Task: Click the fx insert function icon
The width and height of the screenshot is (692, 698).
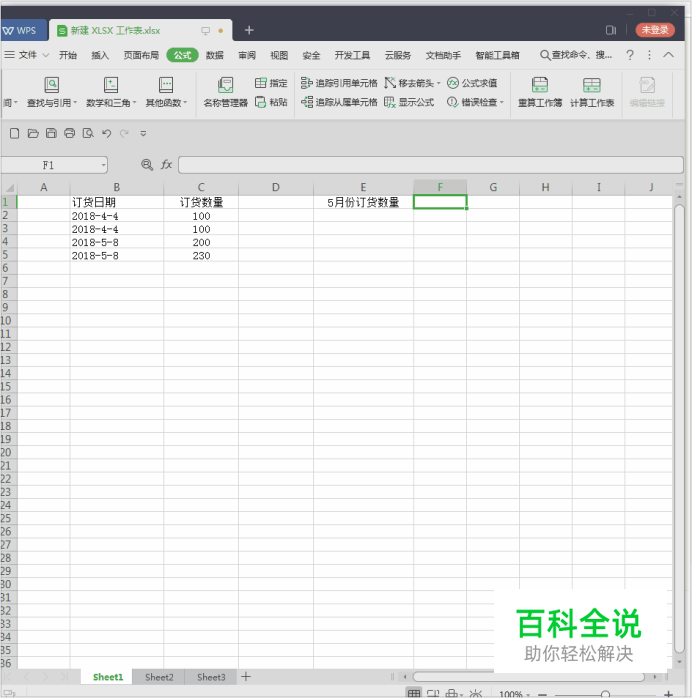Action: pos(166,165)
